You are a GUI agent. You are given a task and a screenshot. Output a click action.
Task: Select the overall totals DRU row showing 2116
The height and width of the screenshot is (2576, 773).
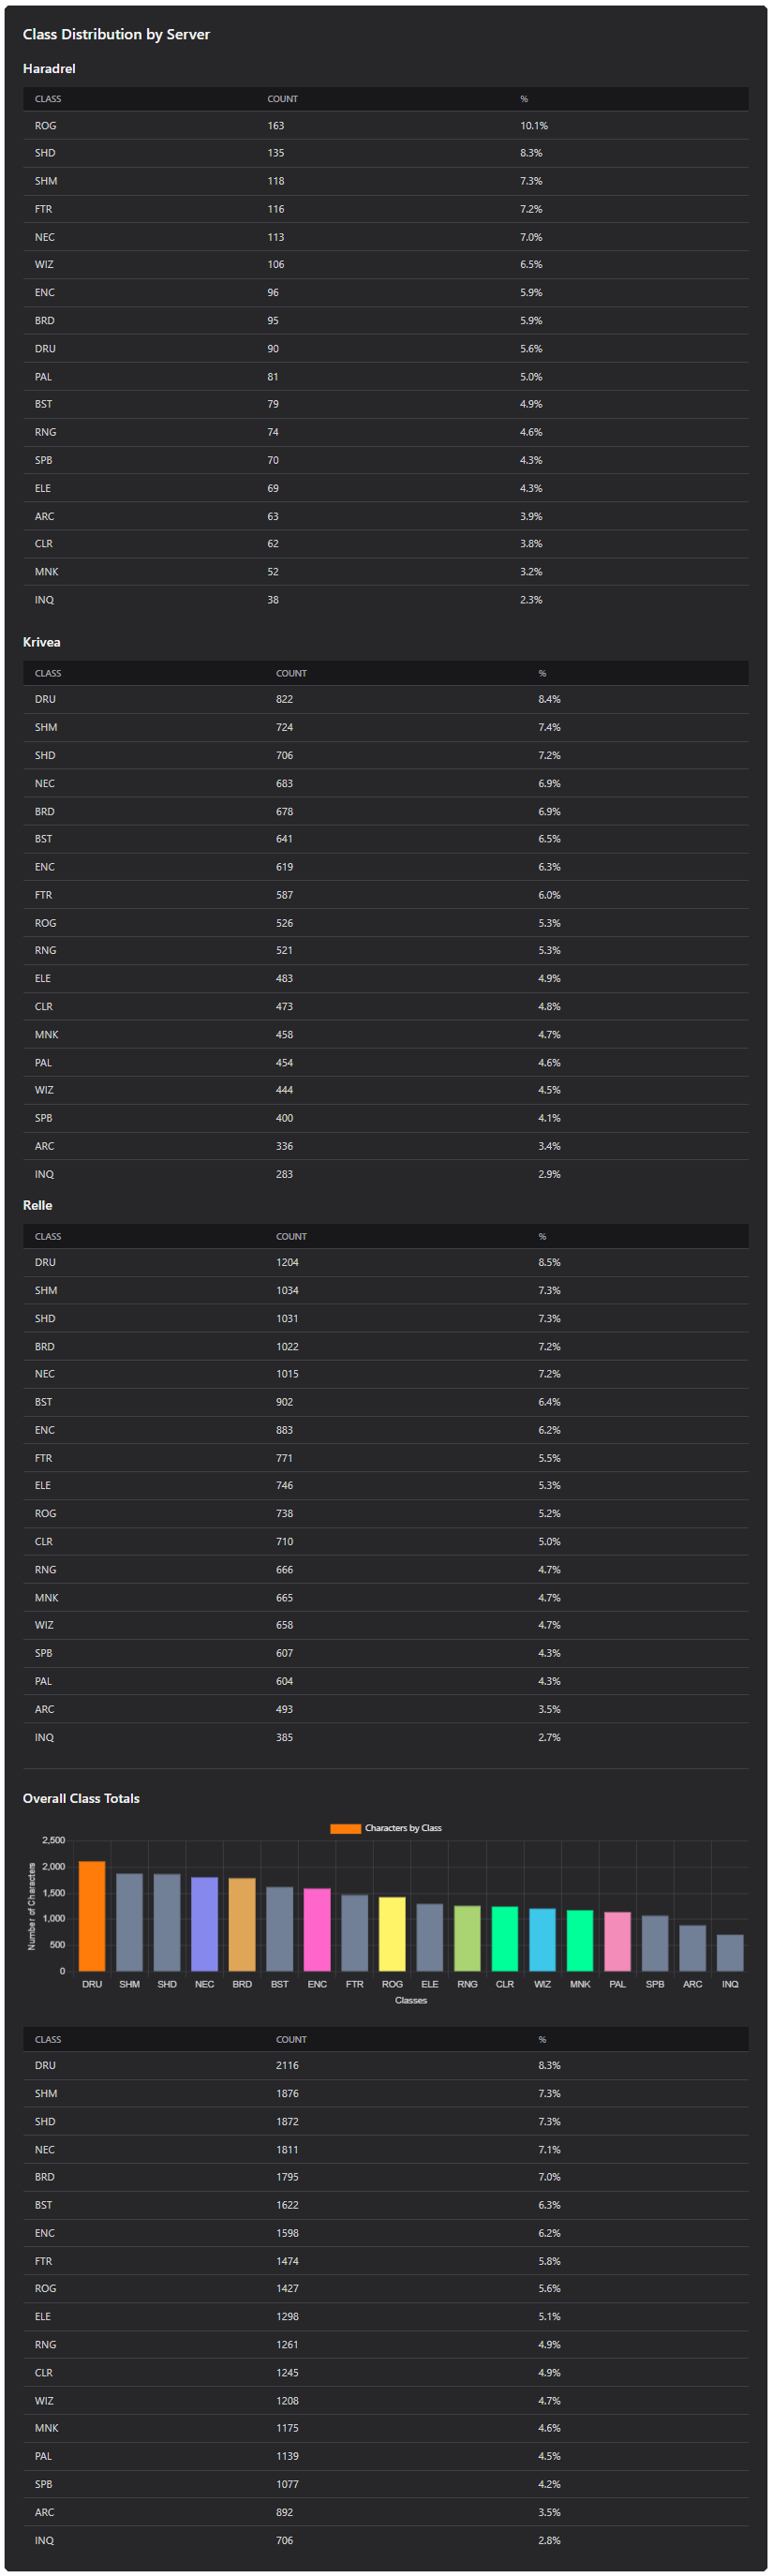coord(386,2065)
